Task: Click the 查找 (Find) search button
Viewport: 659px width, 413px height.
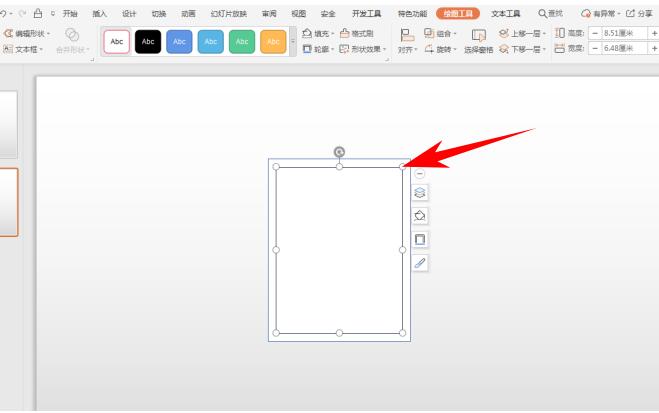Action: tap(550, 14)
